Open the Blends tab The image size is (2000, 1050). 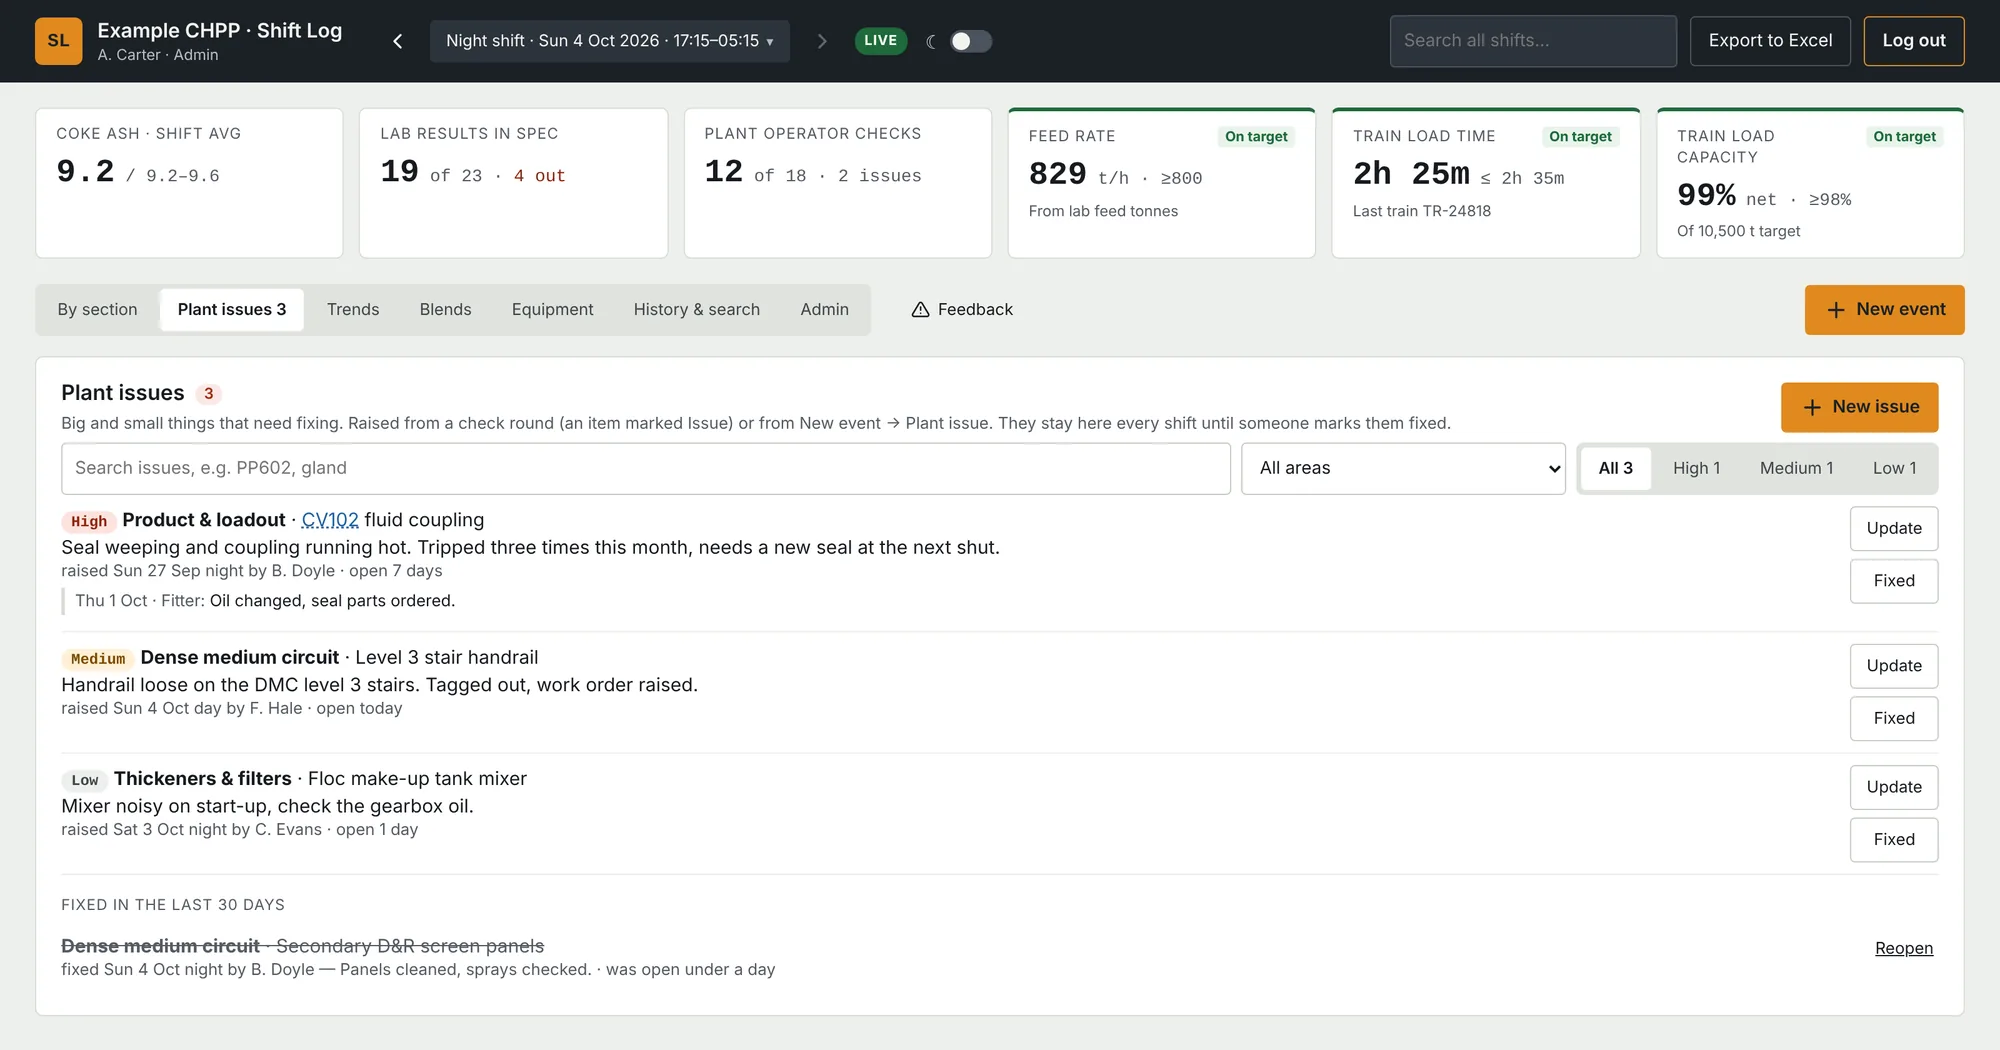[x=445, y=310]
